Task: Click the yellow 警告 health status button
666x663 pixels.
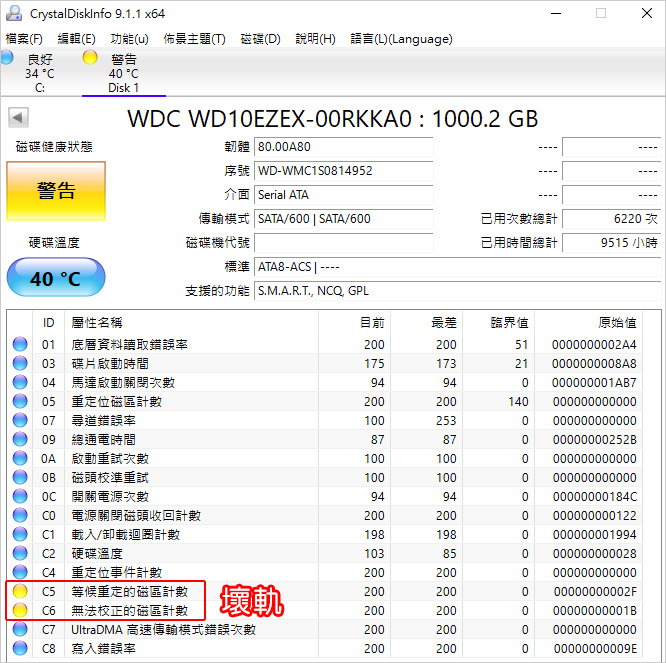Action: (x=56, y=191)
